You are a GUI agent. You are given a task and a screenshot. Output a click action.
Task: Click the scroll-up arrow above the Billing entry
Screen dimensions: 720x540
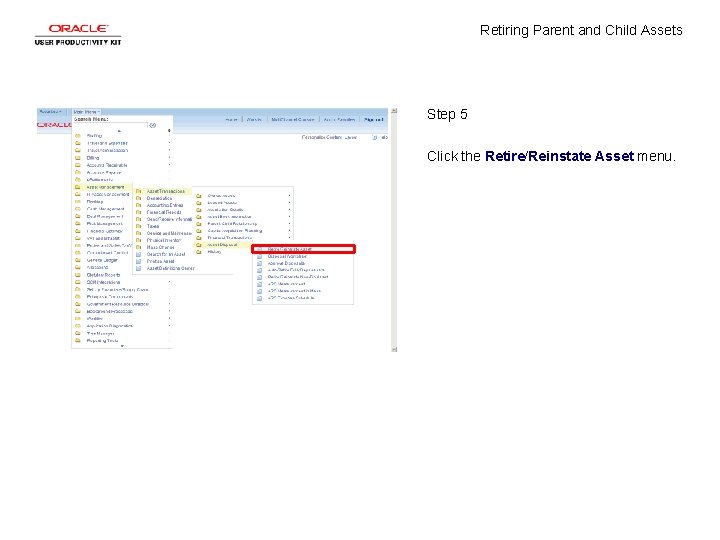pos(119,131)
